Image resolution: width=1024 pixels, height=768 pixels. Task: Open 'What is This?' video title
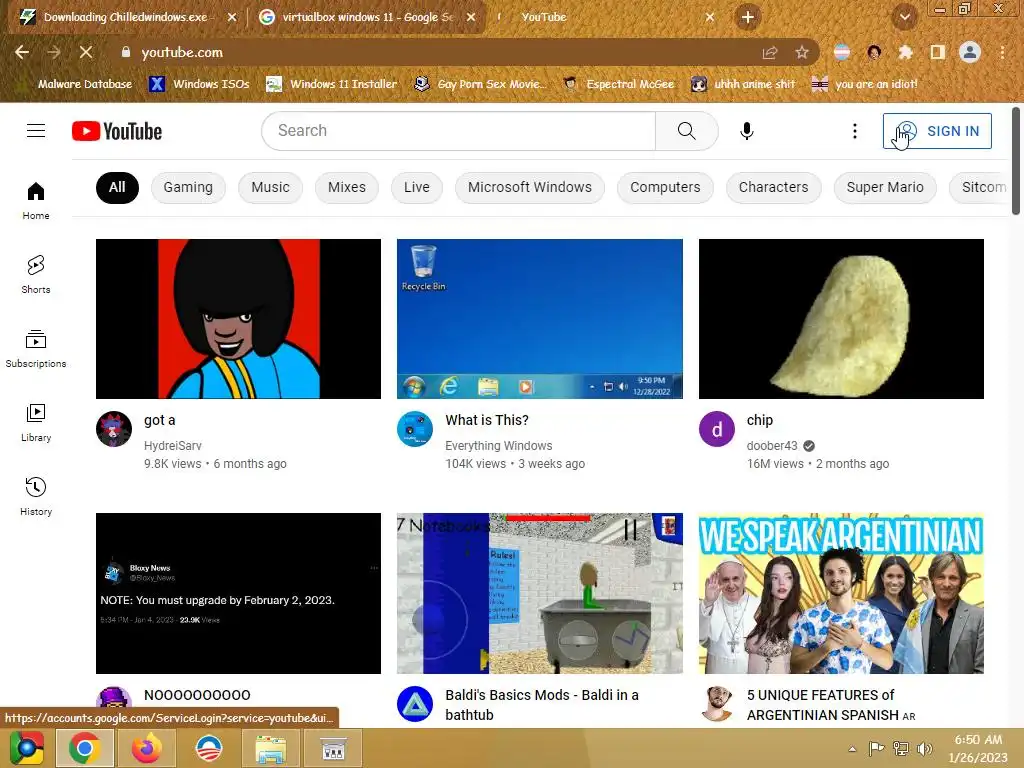tap(487, 420)
